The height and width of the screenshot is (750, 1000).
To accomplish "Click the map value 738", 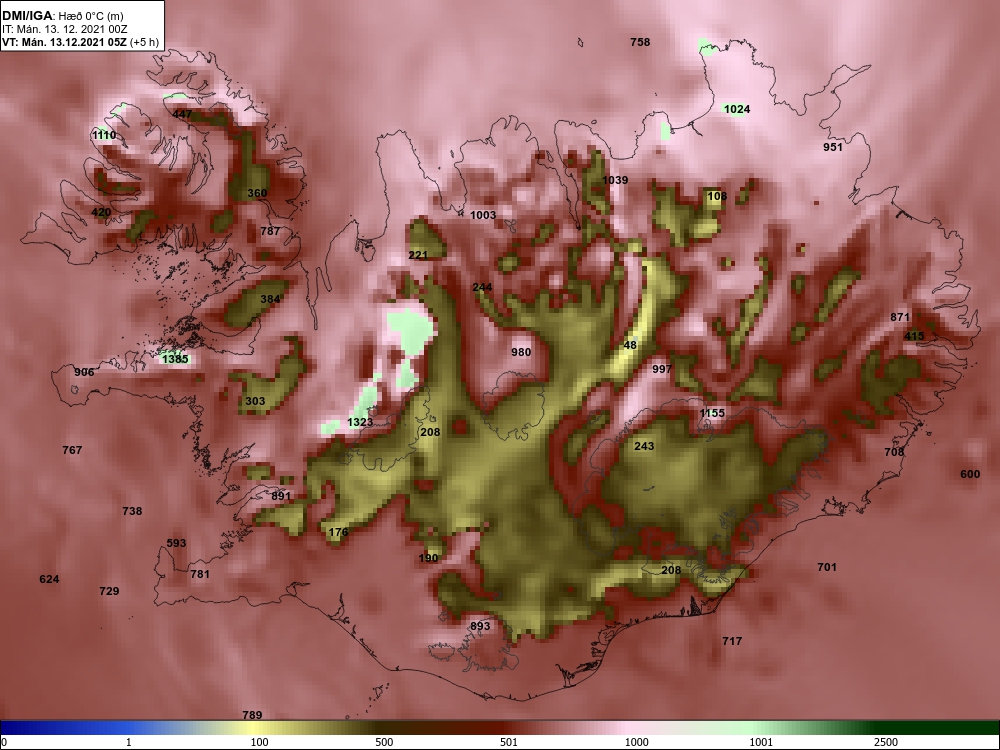I will coord(132,511).
